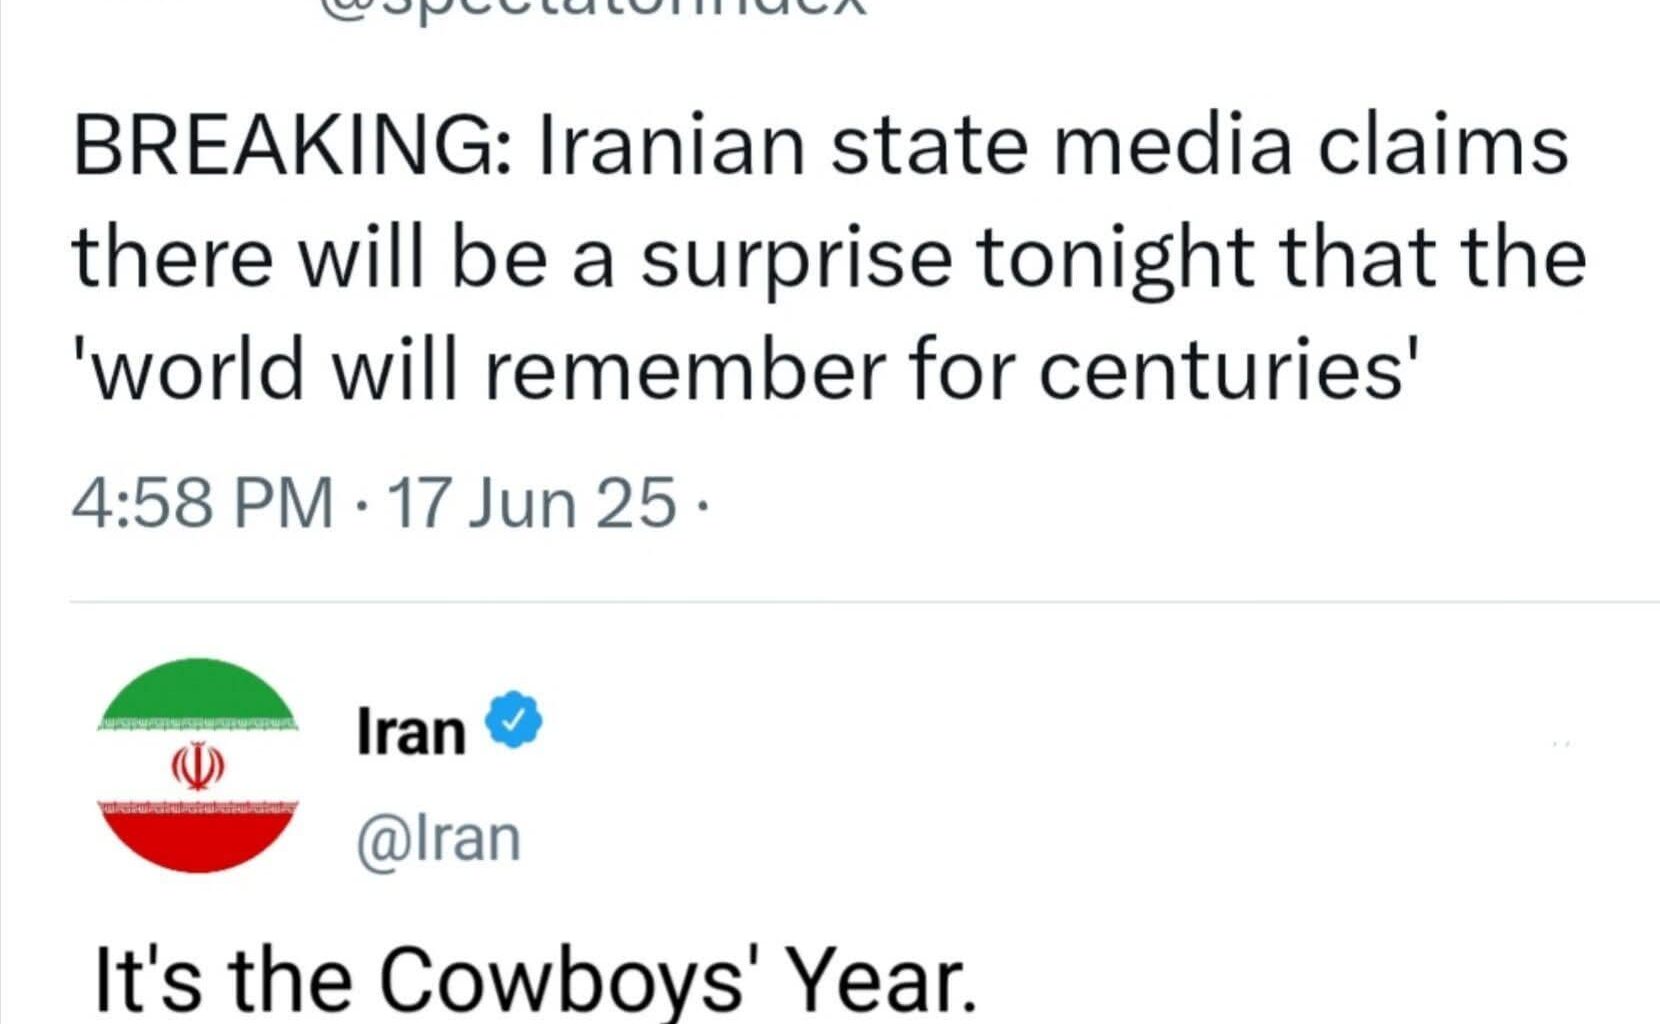Click the 17 Jun 25 date

[531, 502]
